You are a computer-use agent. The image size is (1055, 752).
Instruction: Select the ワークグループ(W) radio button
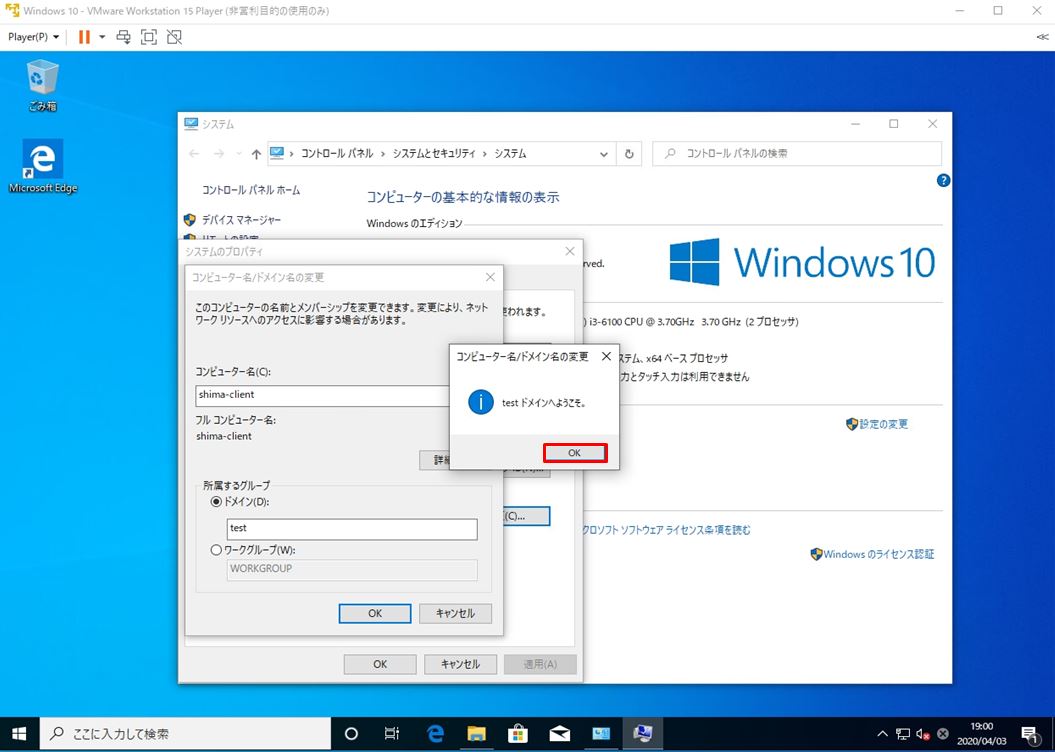point(216,550)
